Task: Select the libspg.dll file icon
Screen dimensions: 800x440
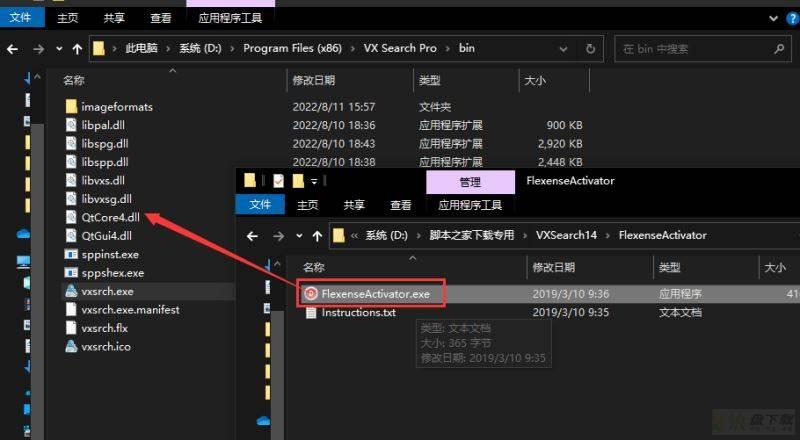Action: pyautogui.click(x=71, y=143)
